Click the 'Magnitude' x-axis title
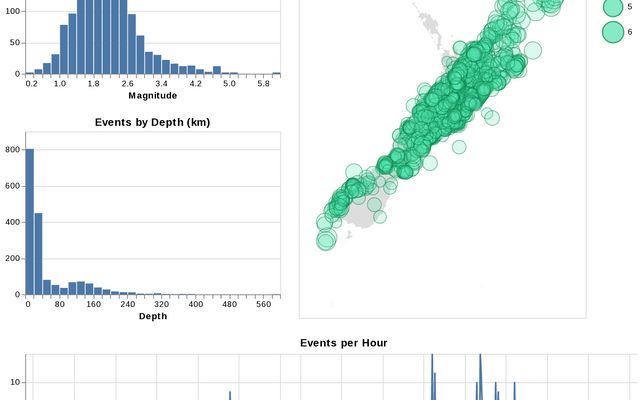This screenshot has height=400, width=640. click(x=153, y=96)
